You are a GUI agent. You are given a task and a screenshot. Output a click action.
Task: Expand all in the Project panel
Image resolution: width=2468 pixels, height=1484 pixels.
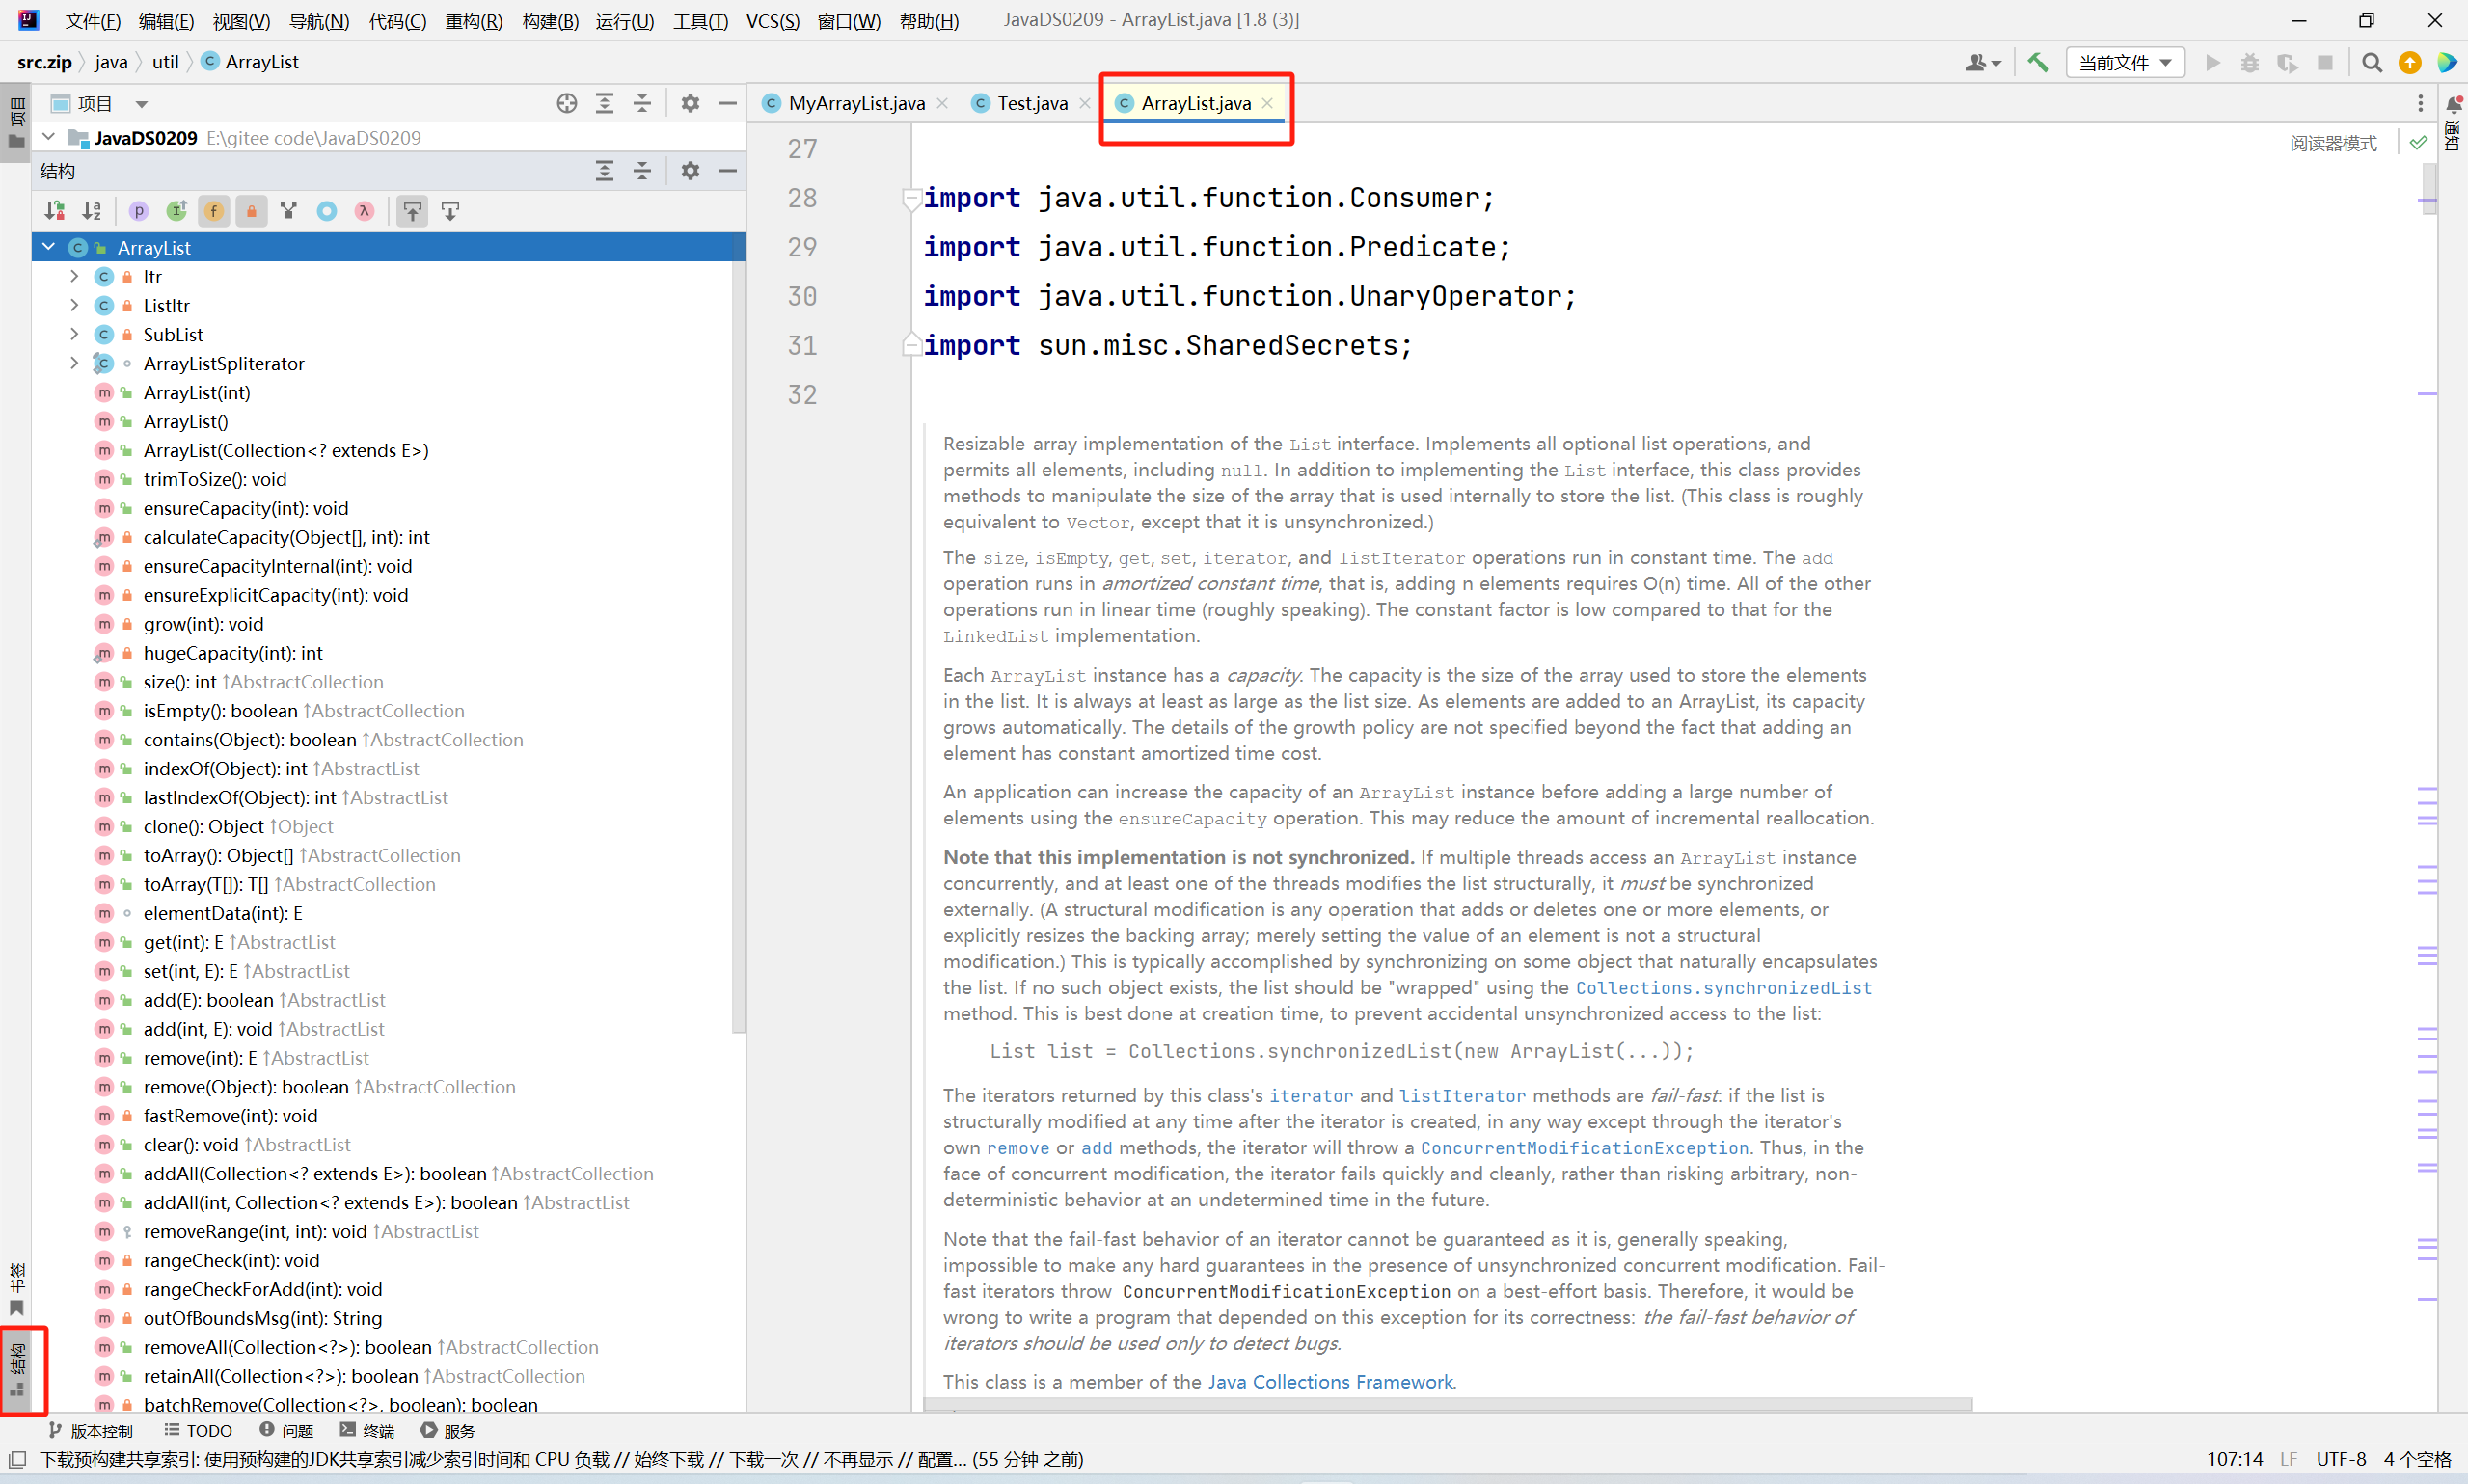(x=605, y=103)
